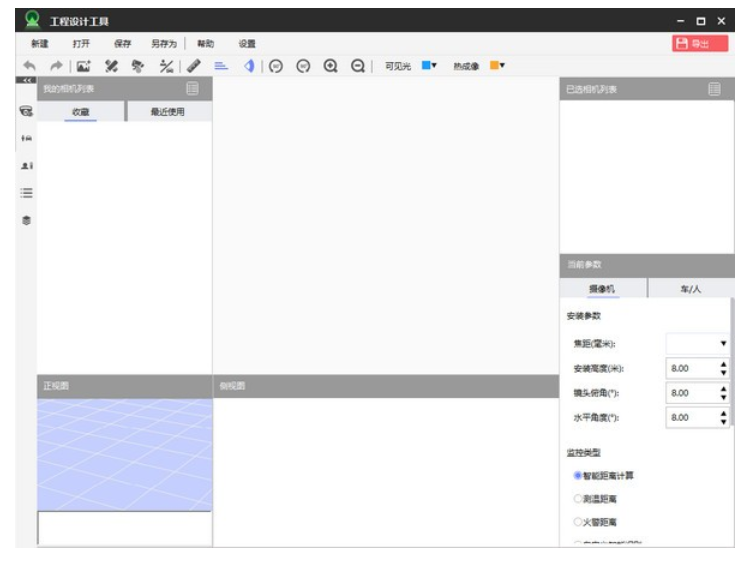
Task: Click the orange 热成像 color swatch
Action: coord(494,65)
